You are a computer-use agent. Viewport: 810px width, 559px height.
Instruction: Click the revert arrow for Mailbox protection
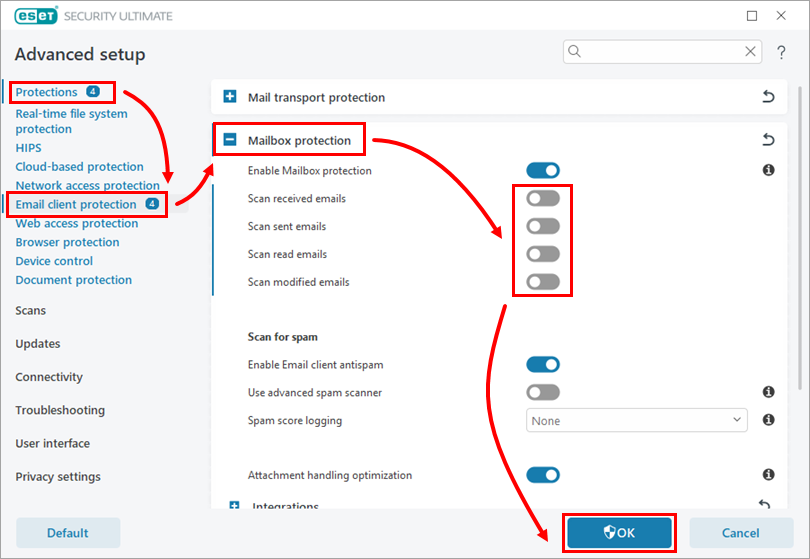click(768, 141)
